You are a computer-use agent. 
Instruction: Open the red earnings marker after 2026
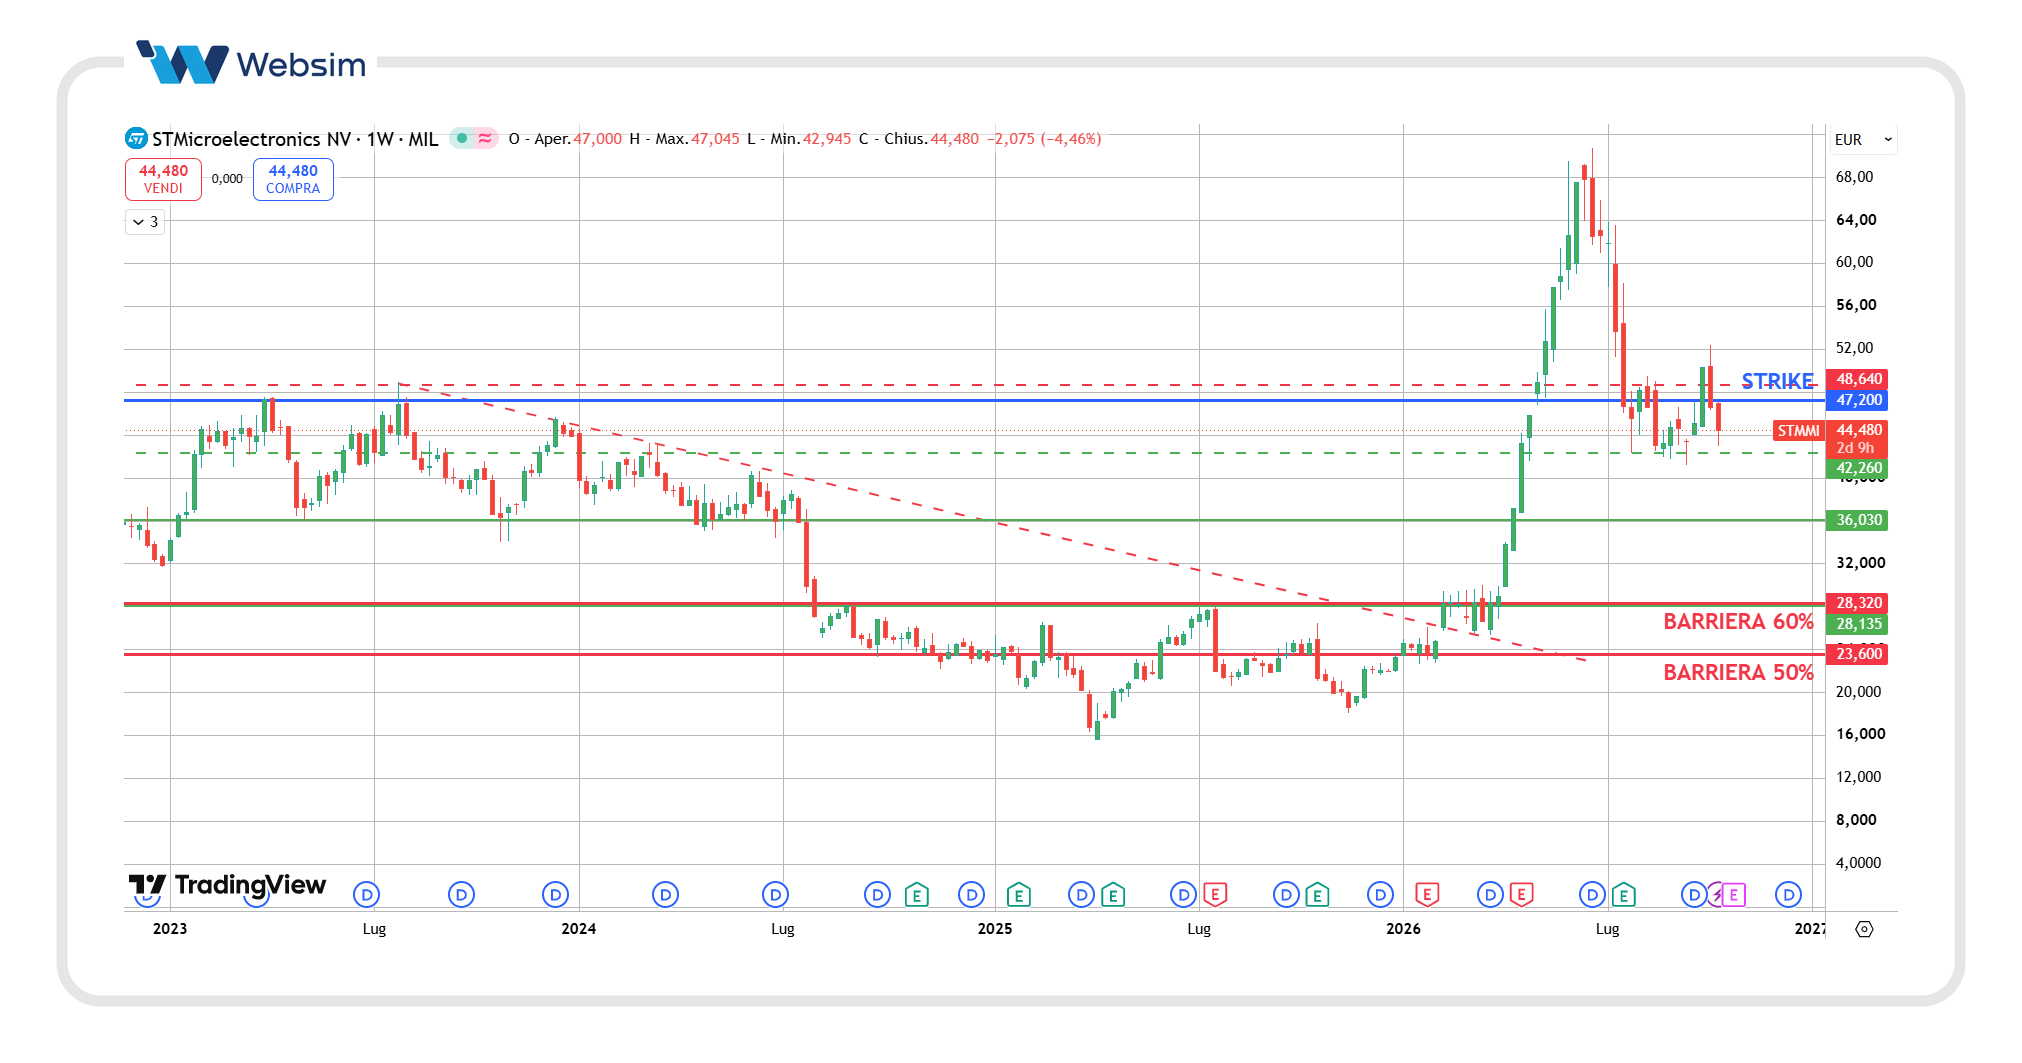(x=1427, y=894)
